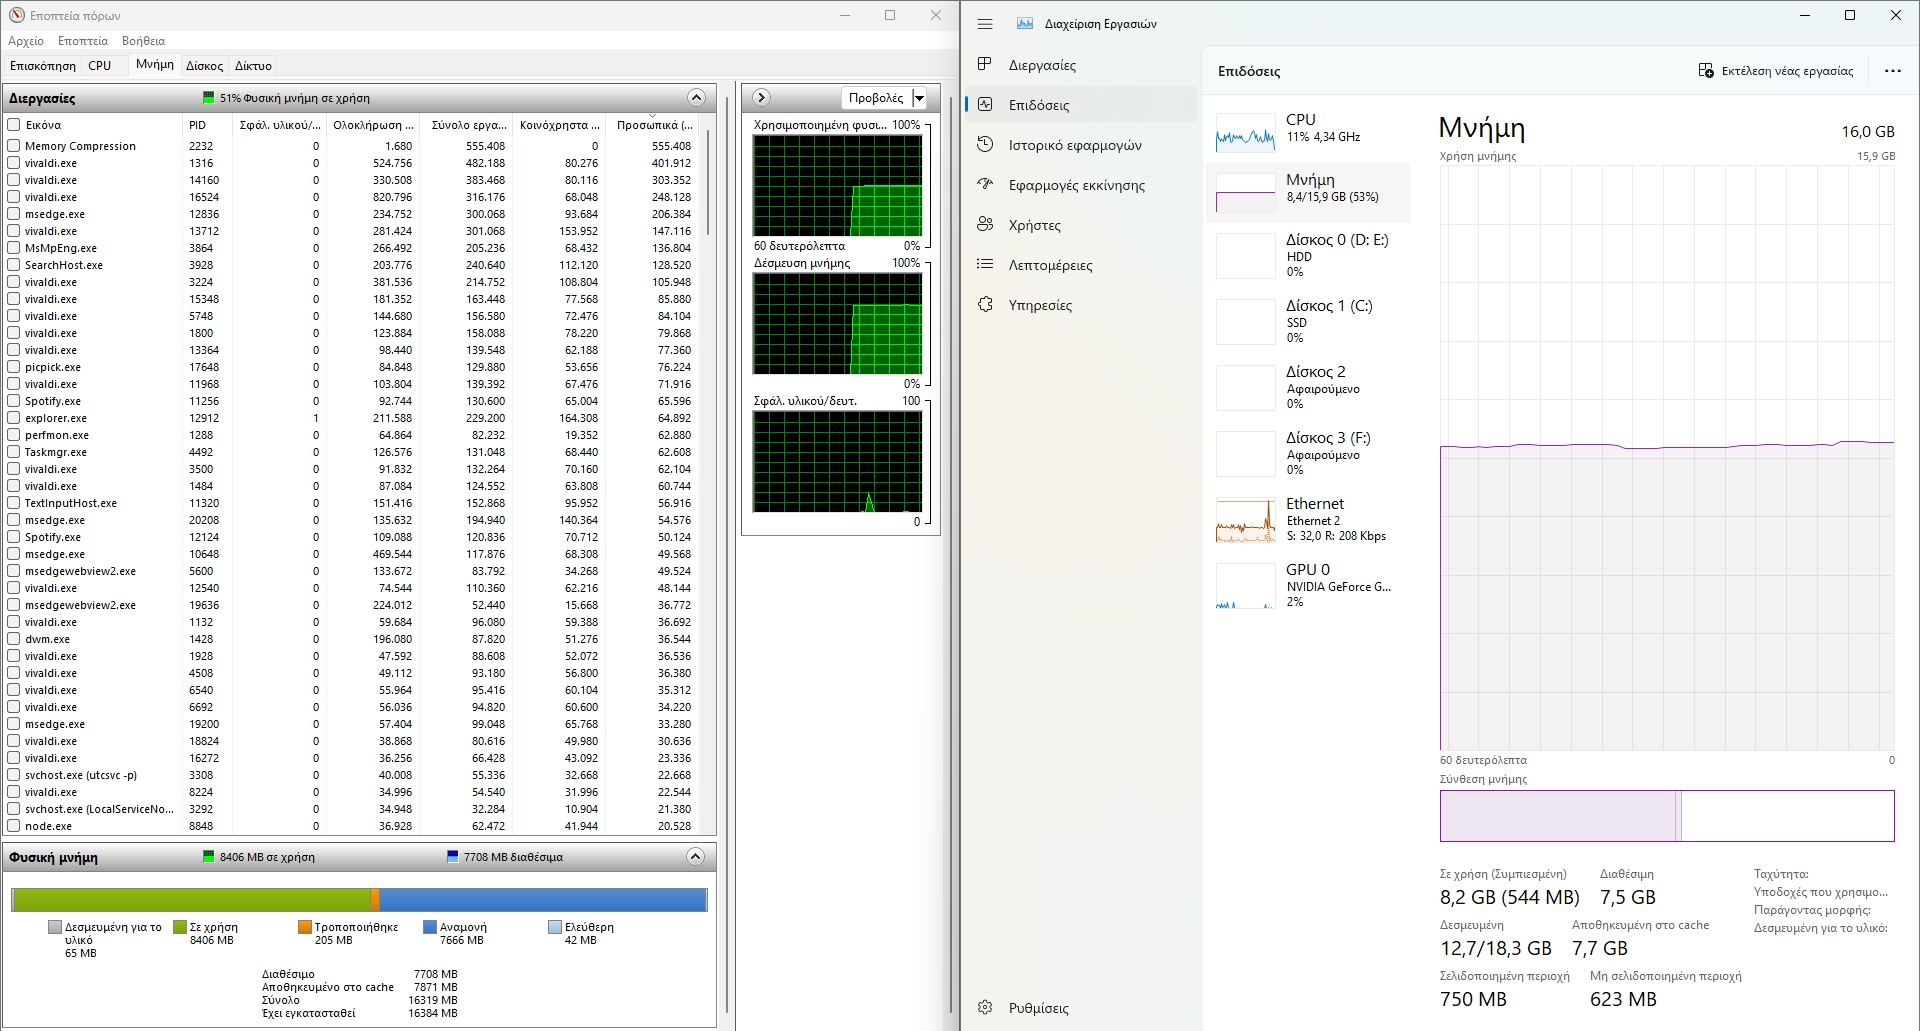The image size is (1920, 1031).
Task: Switch to the CPU tab in Resource Monitor
Action: [99, 66]
